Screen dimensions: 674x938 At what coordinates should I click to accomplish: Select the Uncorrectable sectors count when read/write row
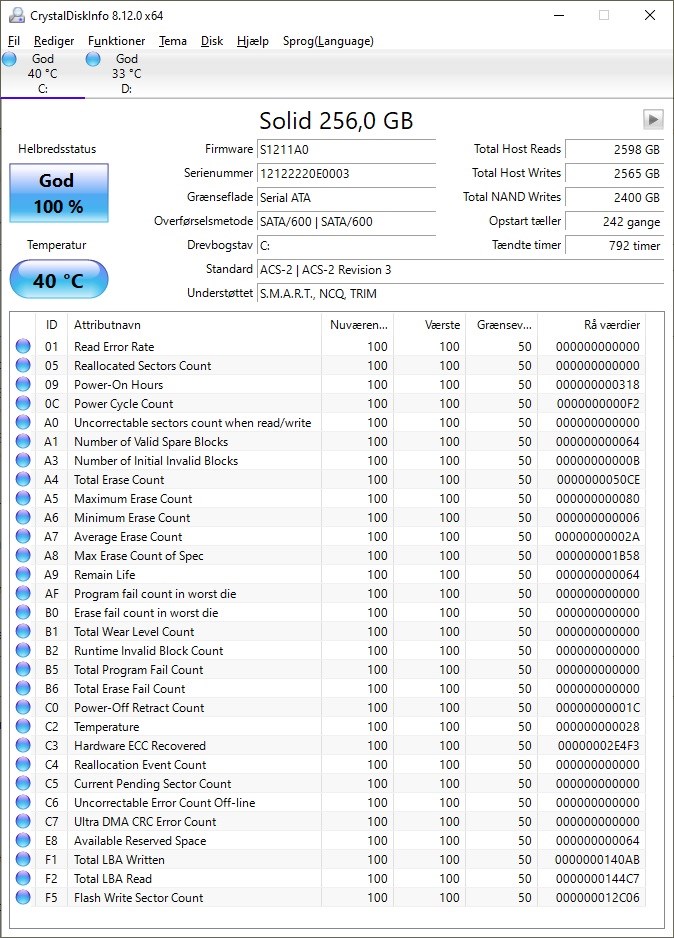[x=328, y=422]
